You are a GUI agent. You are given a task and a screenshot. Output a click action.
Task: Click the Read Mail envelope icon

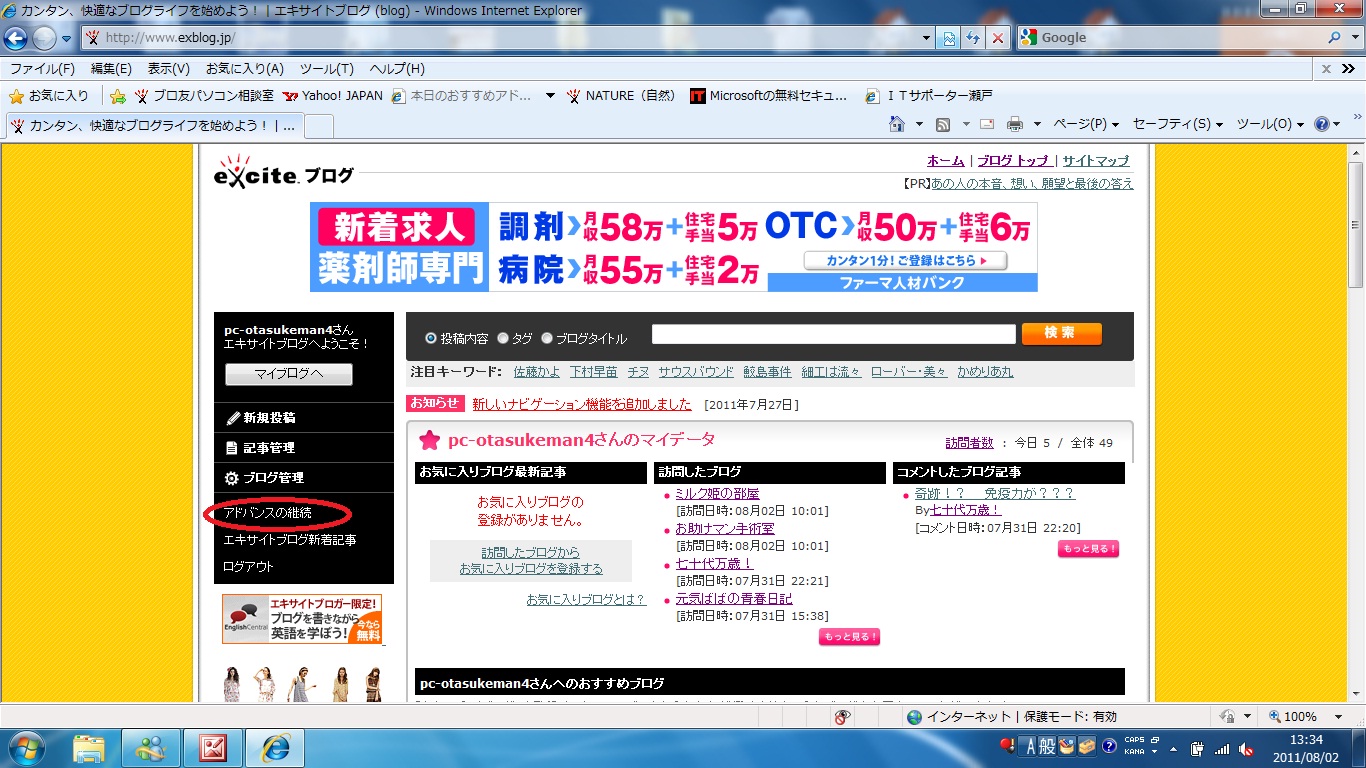tap(987, 124)
